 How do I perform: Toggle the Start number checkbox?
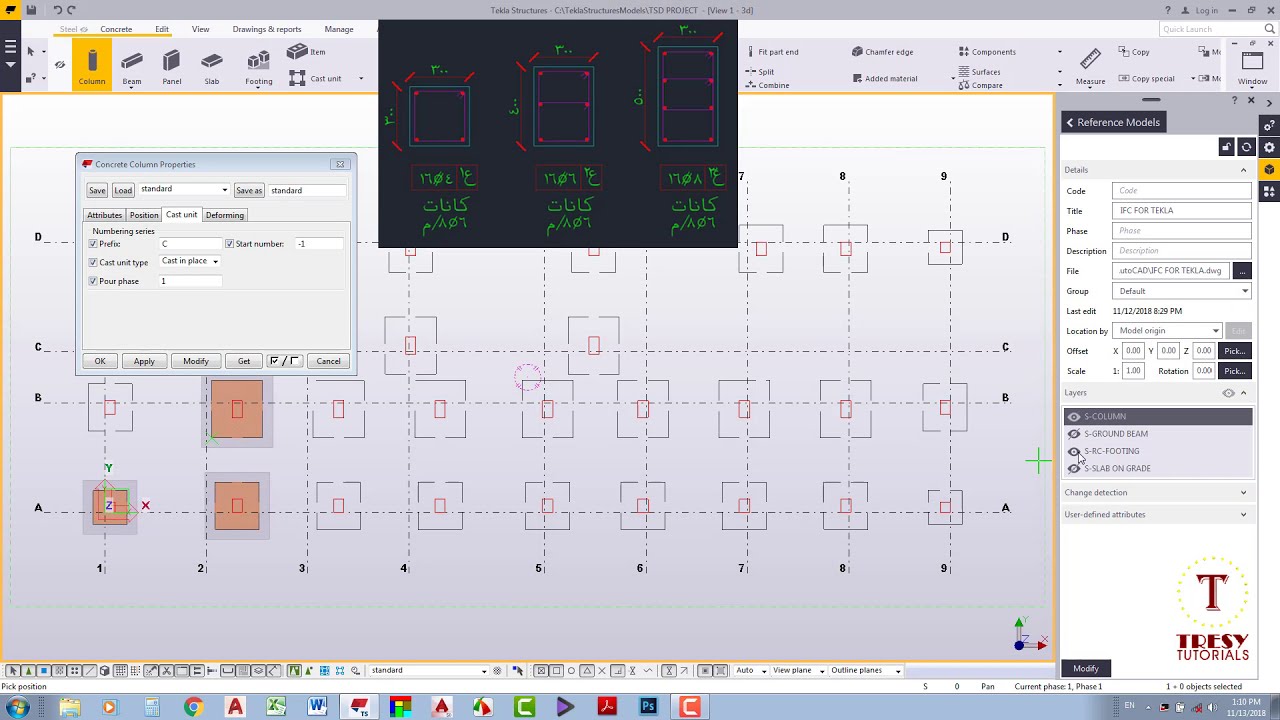pos(229,244)
